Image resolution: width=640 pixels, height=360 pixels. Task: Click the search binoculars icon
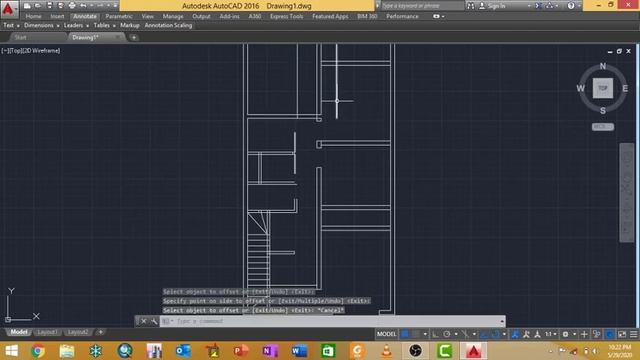coord(471,6)
